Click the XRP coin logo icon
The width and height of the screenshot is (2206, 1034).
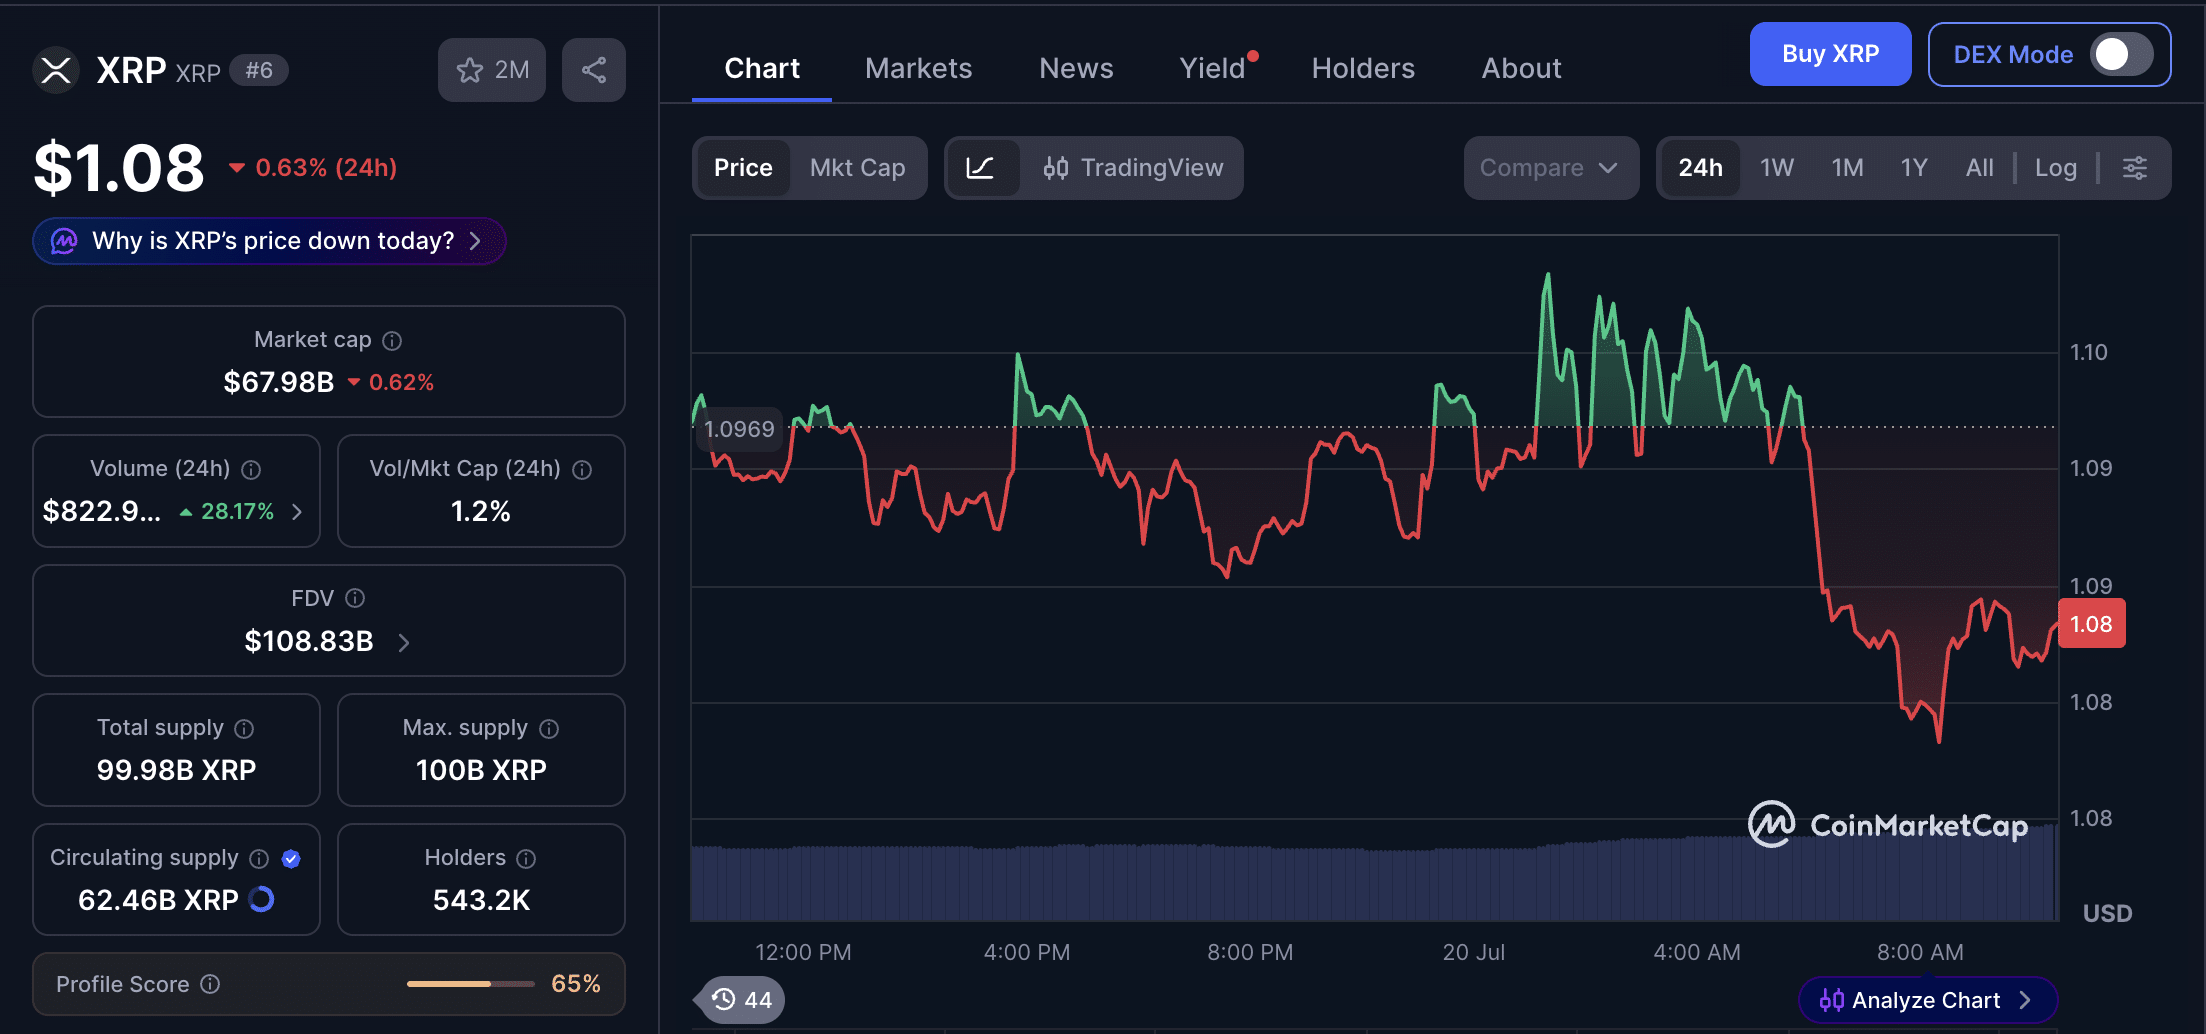point(56,70)
